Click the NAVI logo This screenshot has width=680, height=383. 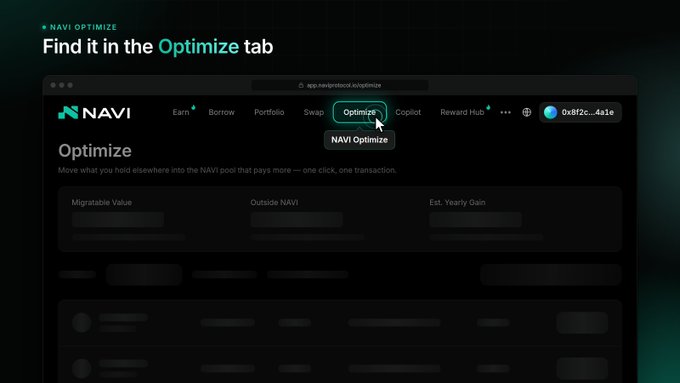click(x=94, y=113)
